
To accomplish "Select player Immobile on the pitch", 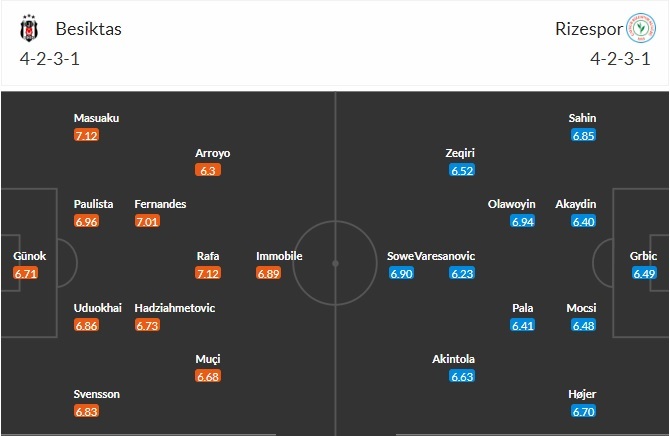I will pyautogui.click(x=279, y=256).
